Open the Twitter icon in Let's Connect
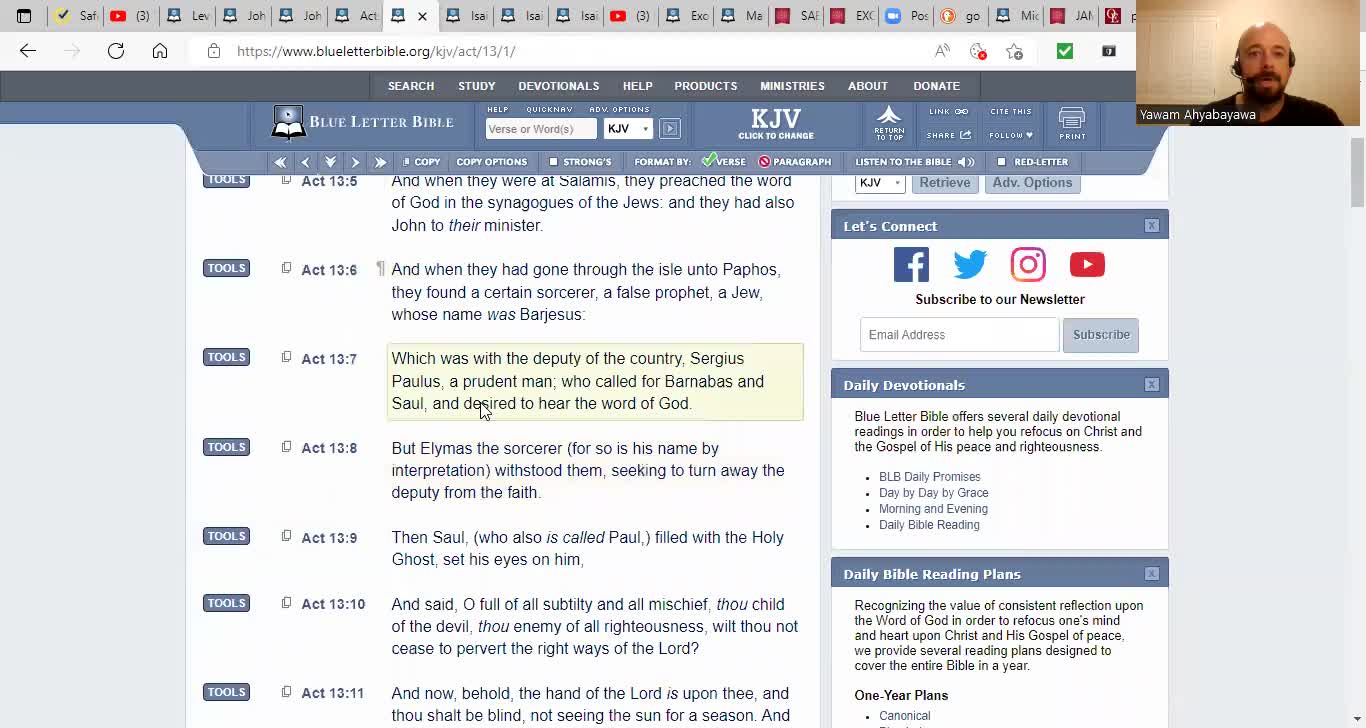 pyautogui.click(x=969, y=264)
